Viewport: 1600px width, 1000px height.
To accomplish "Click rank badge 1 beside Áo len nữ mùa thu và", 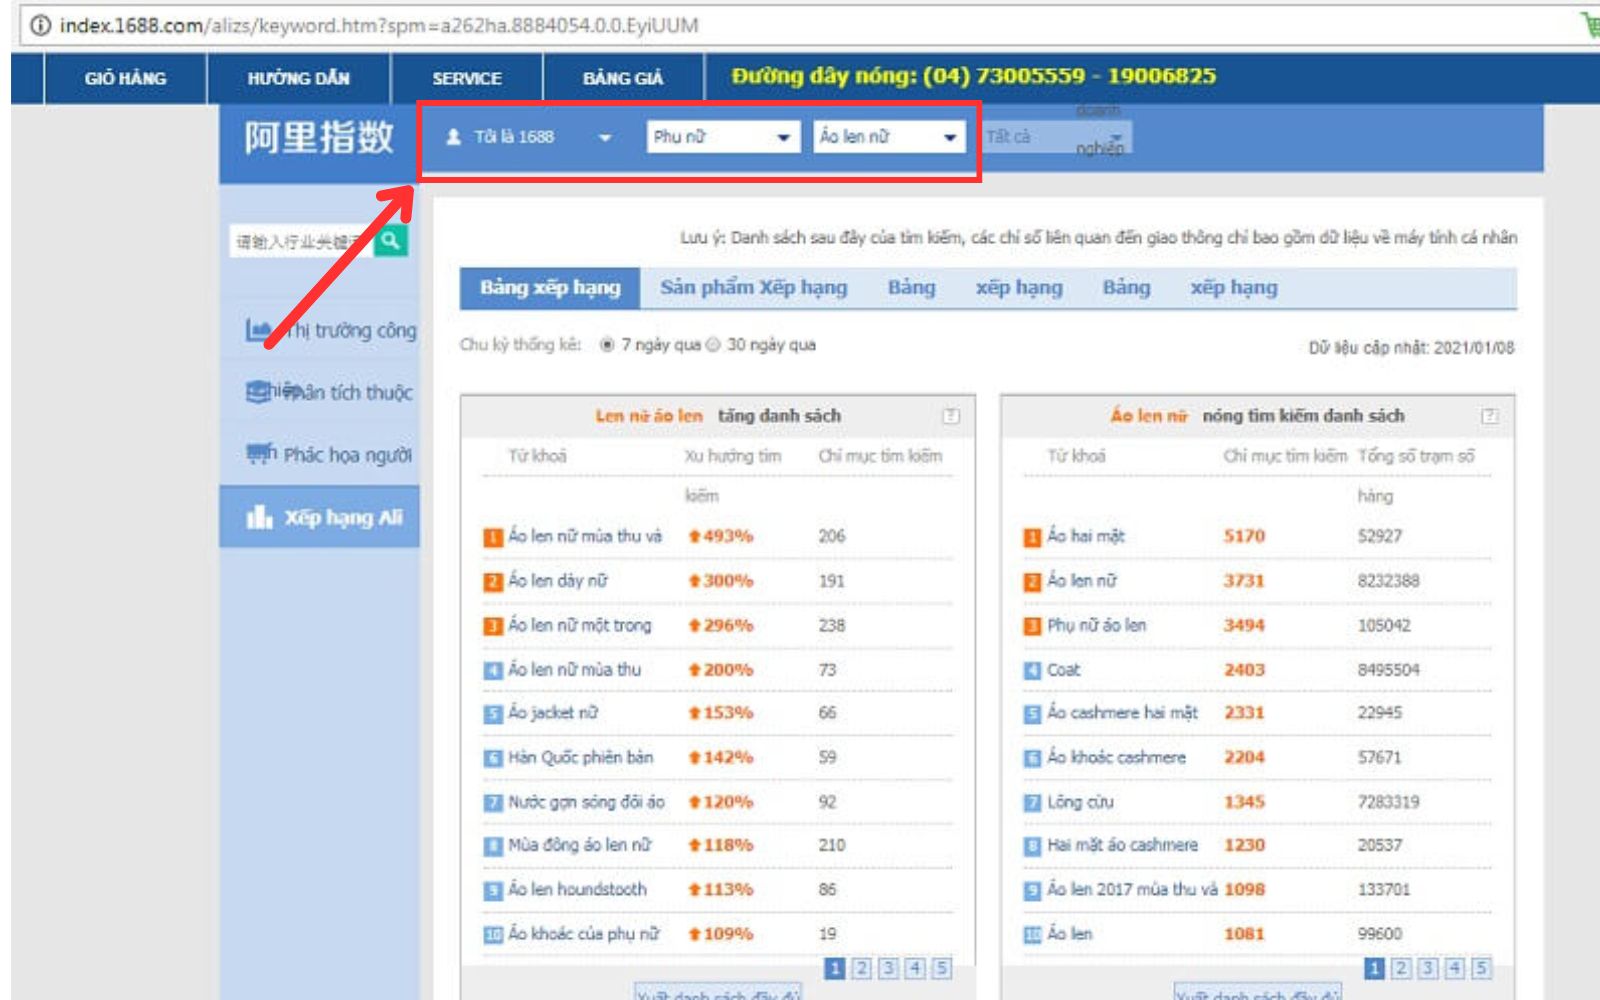I will [x=492, y=537].
